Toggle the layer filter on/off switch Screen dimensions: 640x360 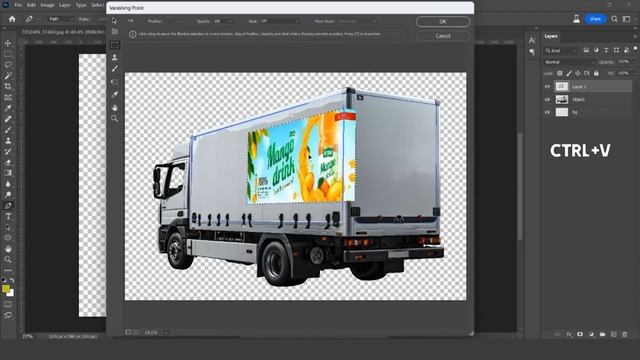636,49
